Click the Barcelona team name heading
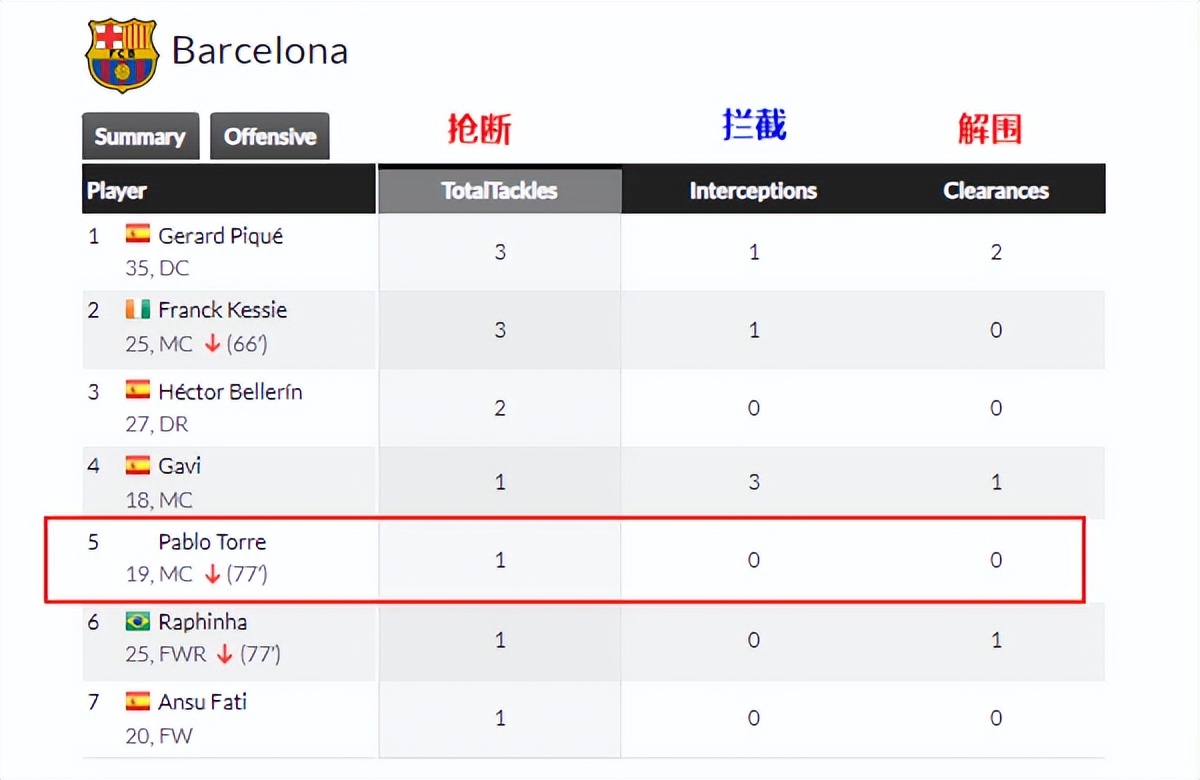The height and width of the screenshot is (780, 1200). (260, 51)
